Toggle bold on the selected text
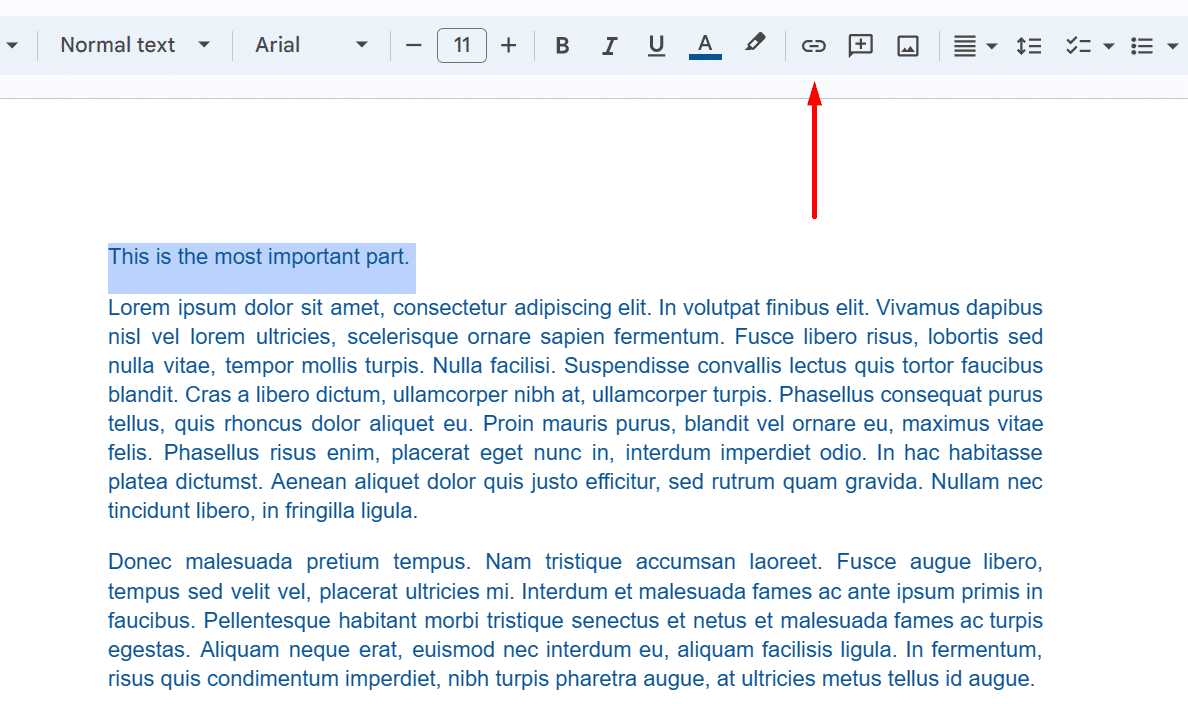 point(562,45)
